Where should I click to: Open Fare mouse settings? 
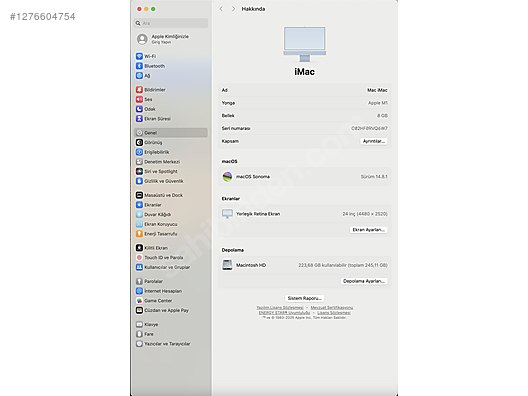pyautogui.click(x=145, y=334)
